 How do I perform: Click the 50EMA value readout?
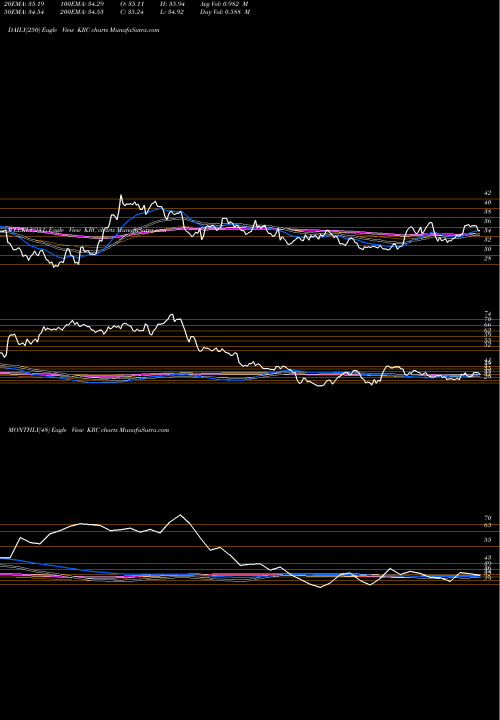point(22,12)
